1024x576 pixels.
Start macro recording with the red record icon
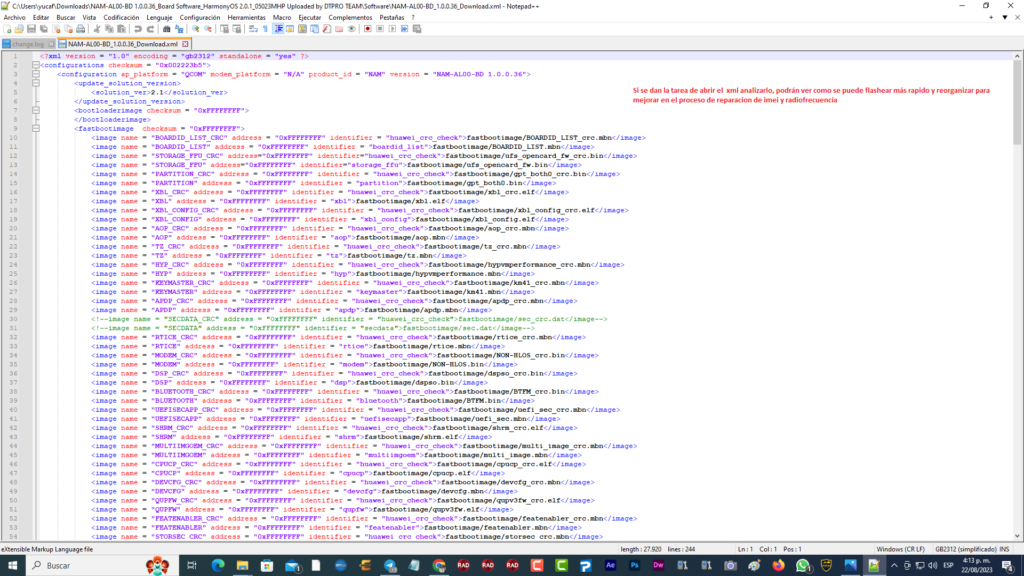pos(367,30)
